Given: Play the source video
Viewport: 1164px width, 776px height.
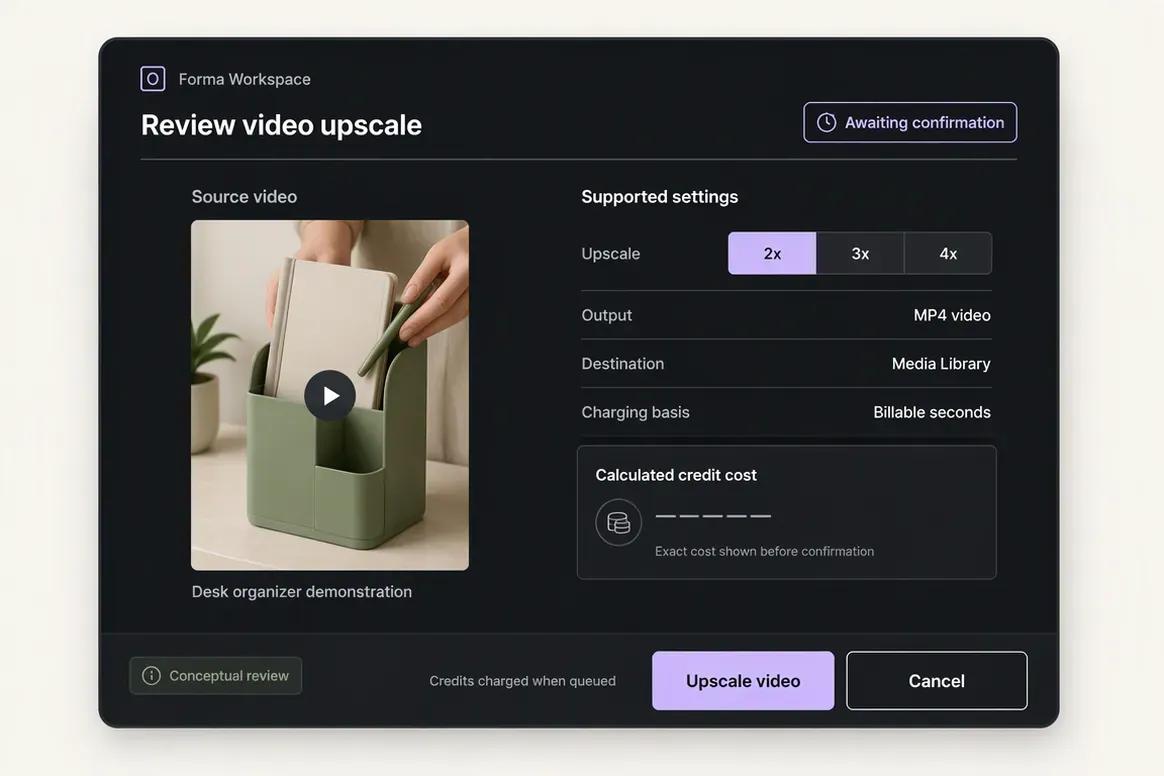Looking at the screenshot, I should [x=330, y=396].
